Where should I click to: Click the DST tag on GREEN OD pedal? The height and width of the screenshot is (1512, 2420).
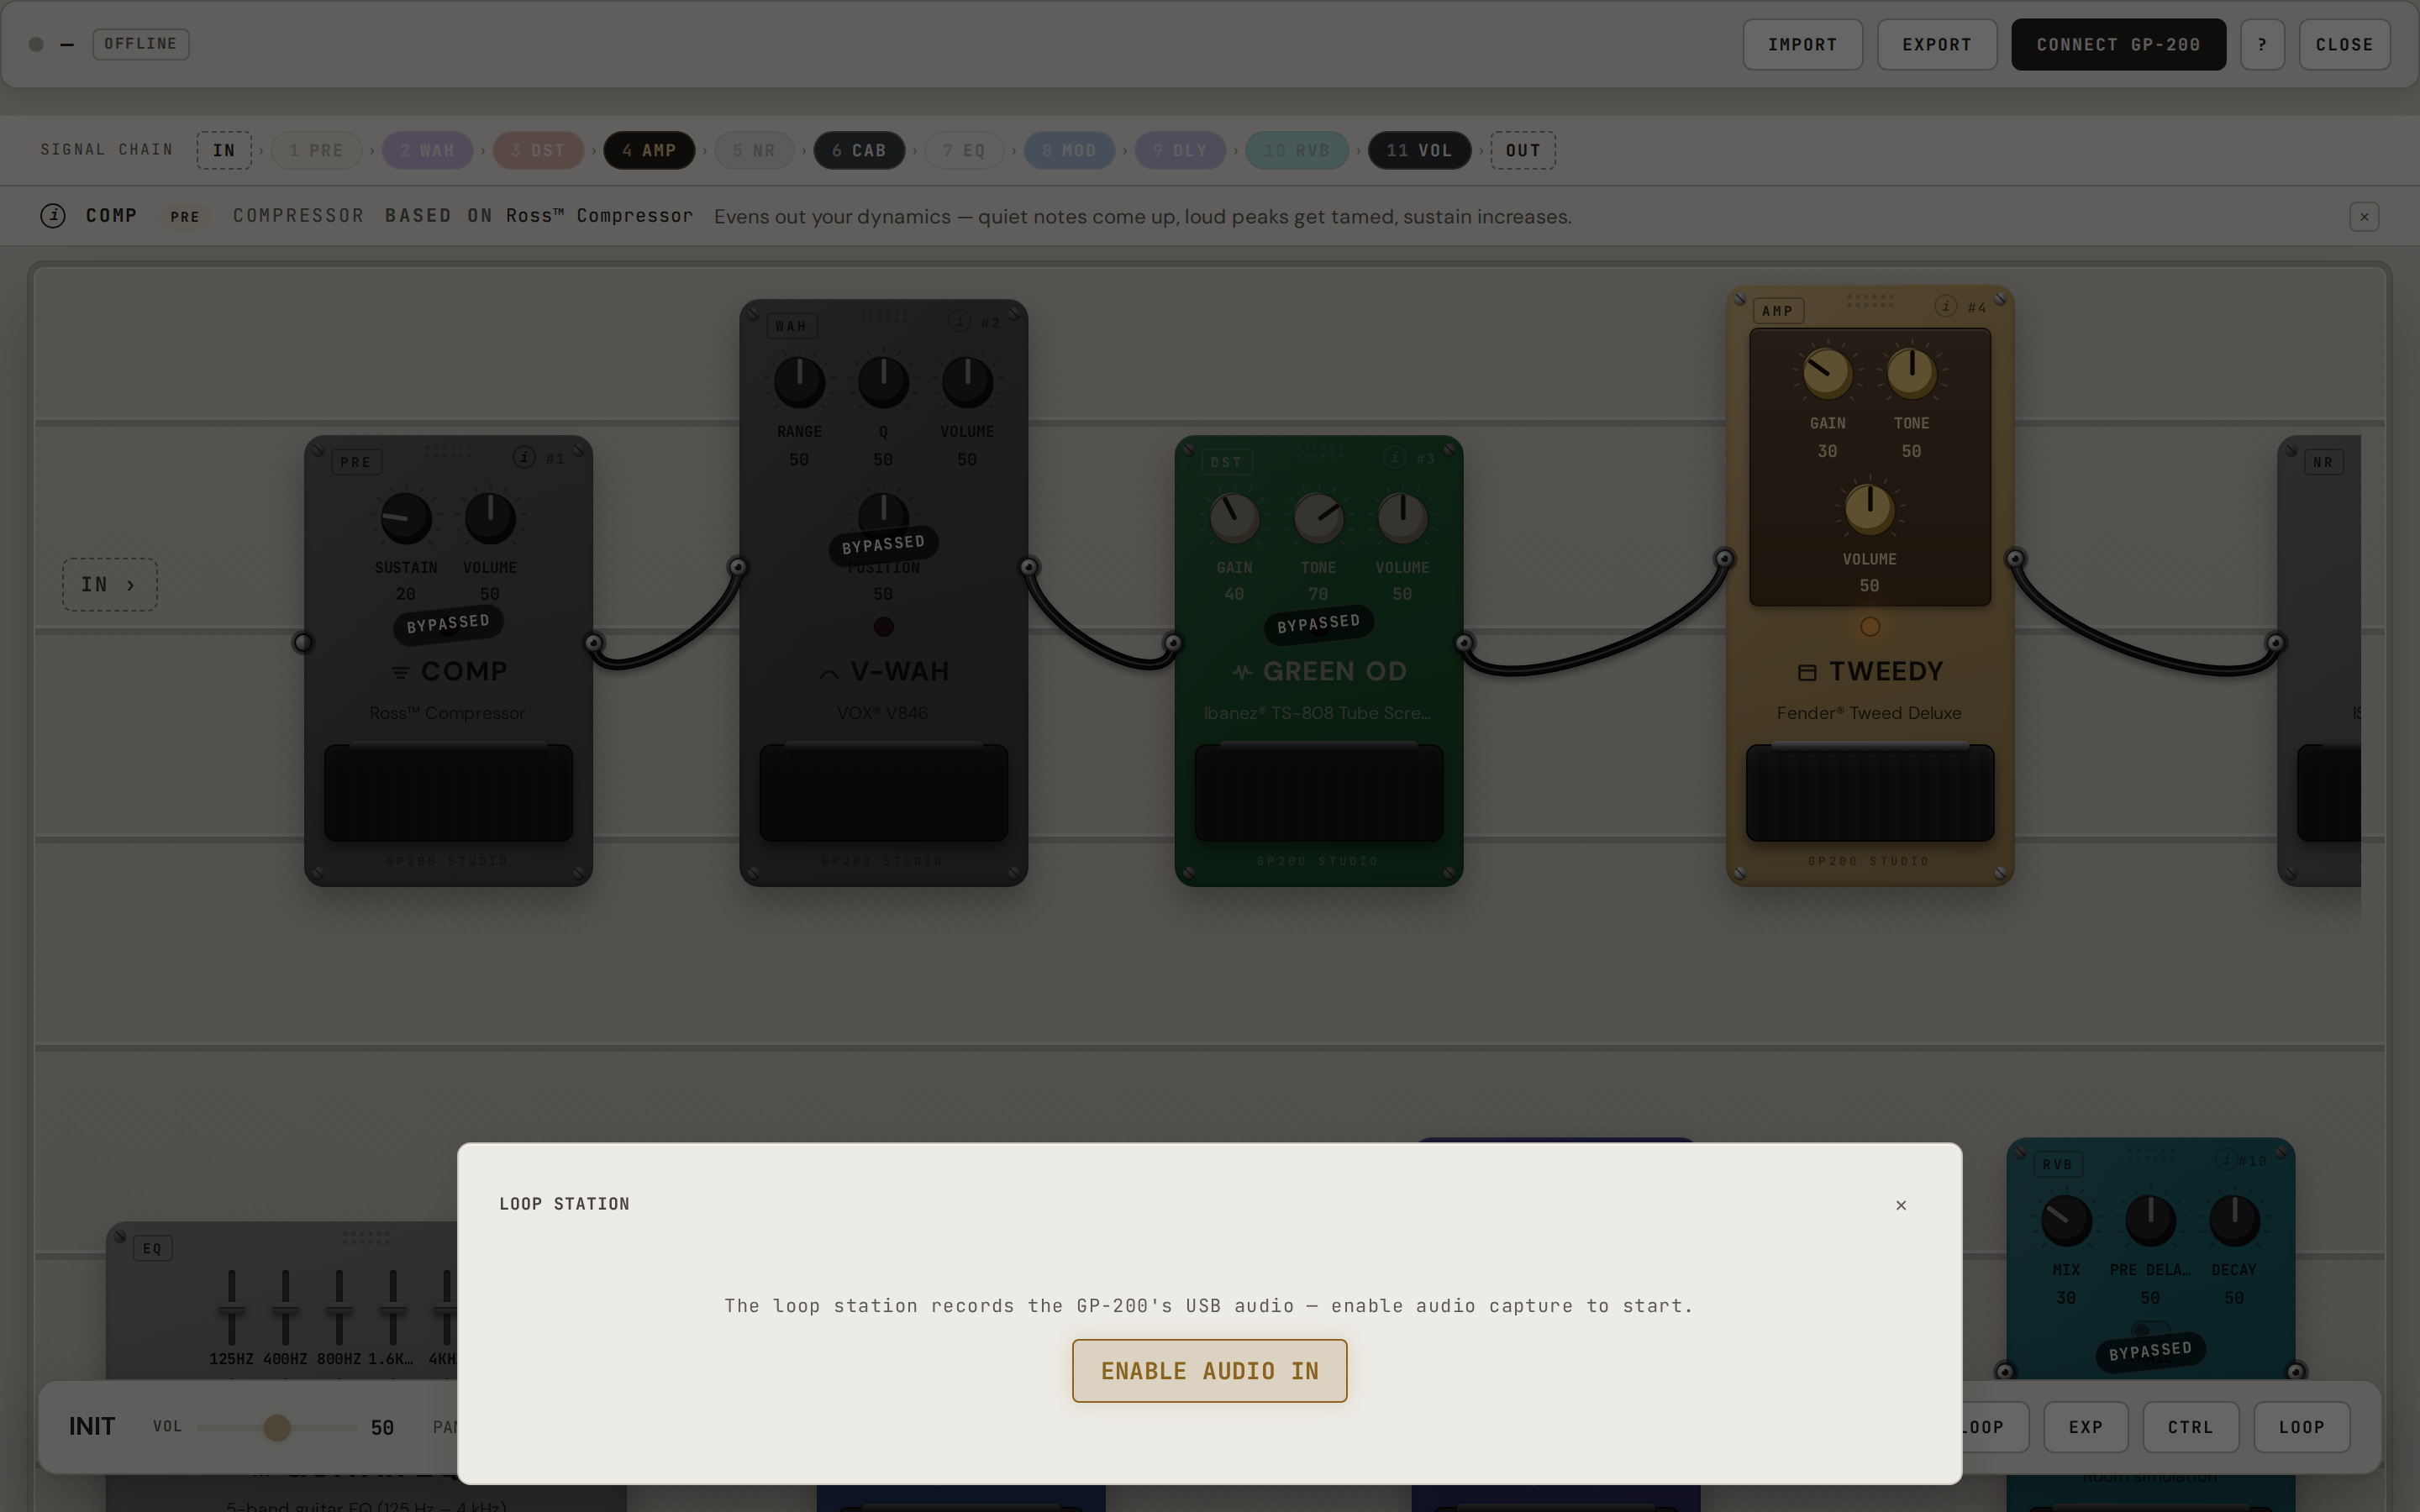[x=1226, y=462]
